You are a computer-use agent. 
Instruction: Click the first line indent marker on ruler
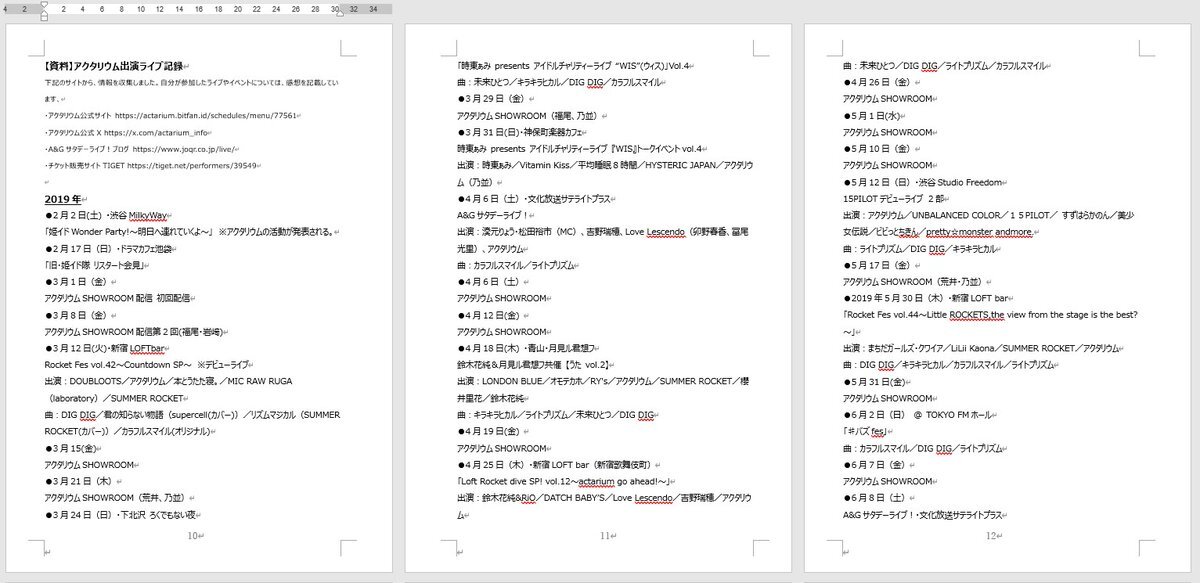click(43, 4)
